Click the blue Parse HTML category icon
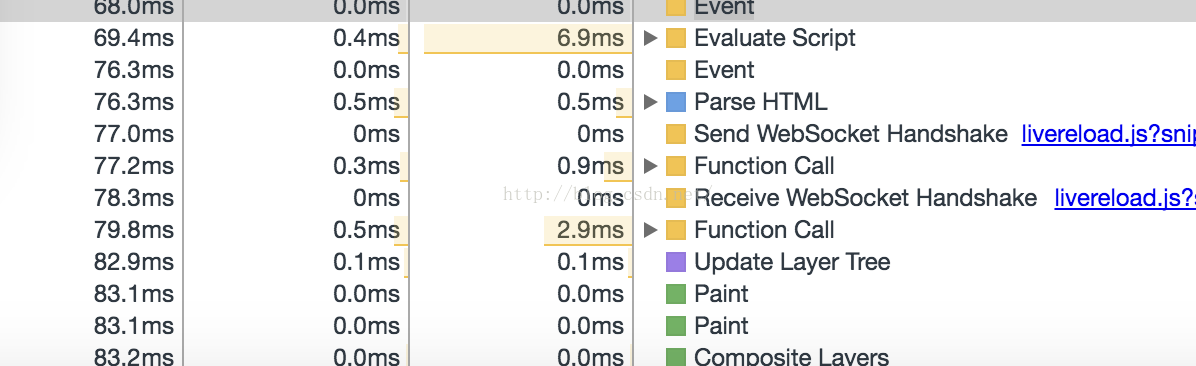1196x366 pixels. [675, 102]
